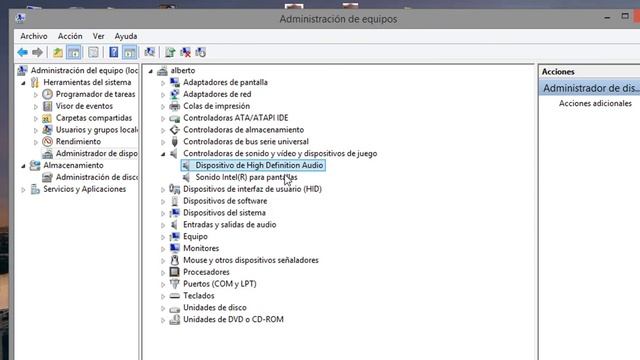The height and width of the screenshot is (360, 640).
Task: Select Administrador de dispositivos in left tree
Action: [x=97, y=153]
